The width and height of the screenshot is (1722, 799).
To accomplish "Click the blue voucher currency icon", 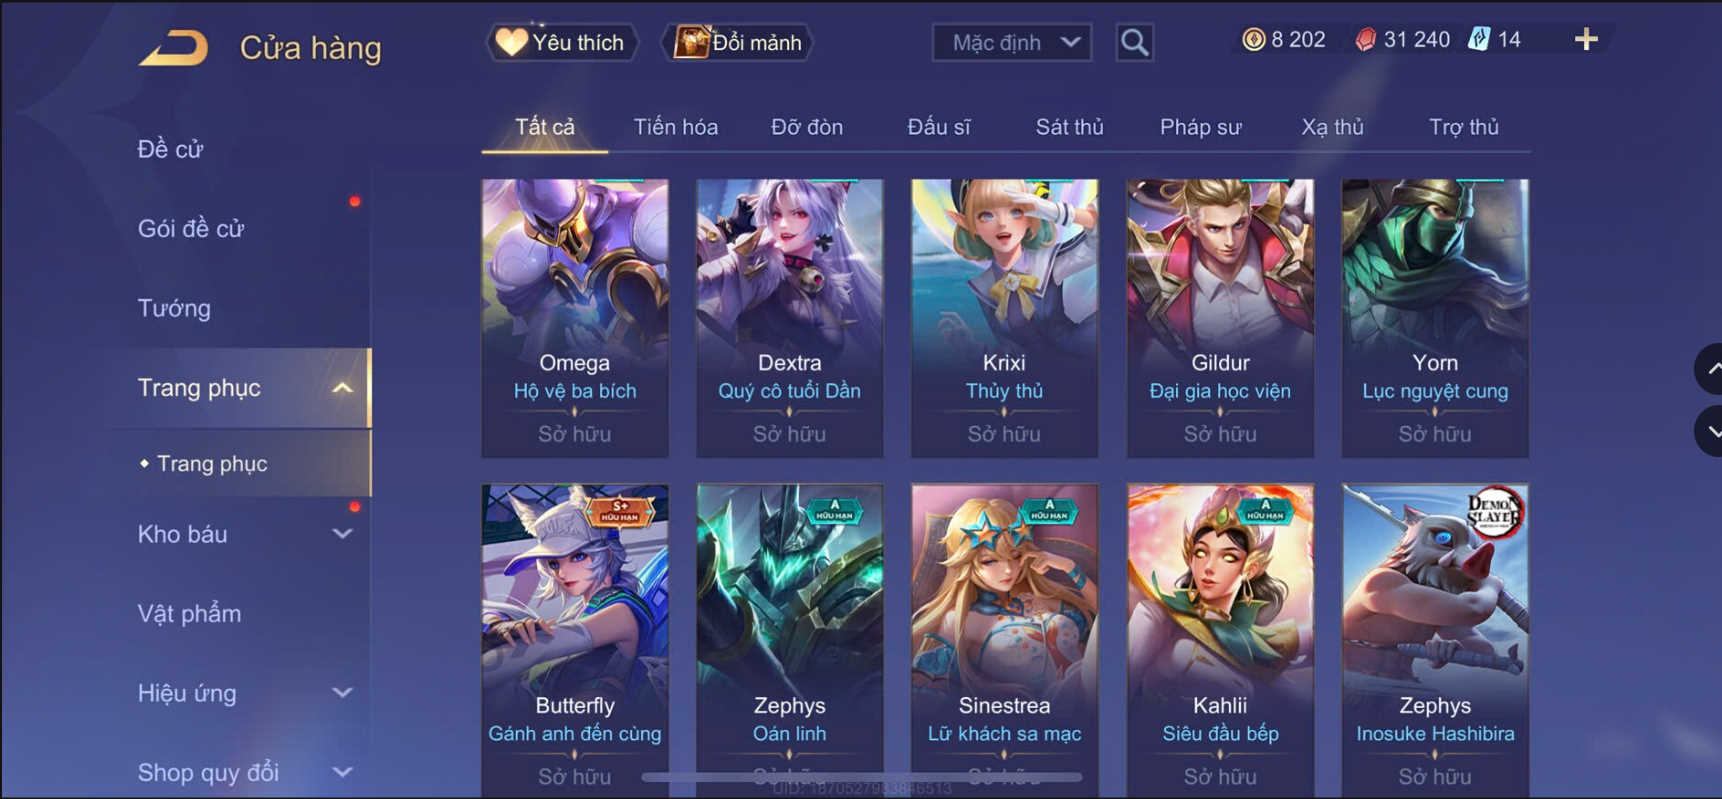I will click(x=1478, y=40).
